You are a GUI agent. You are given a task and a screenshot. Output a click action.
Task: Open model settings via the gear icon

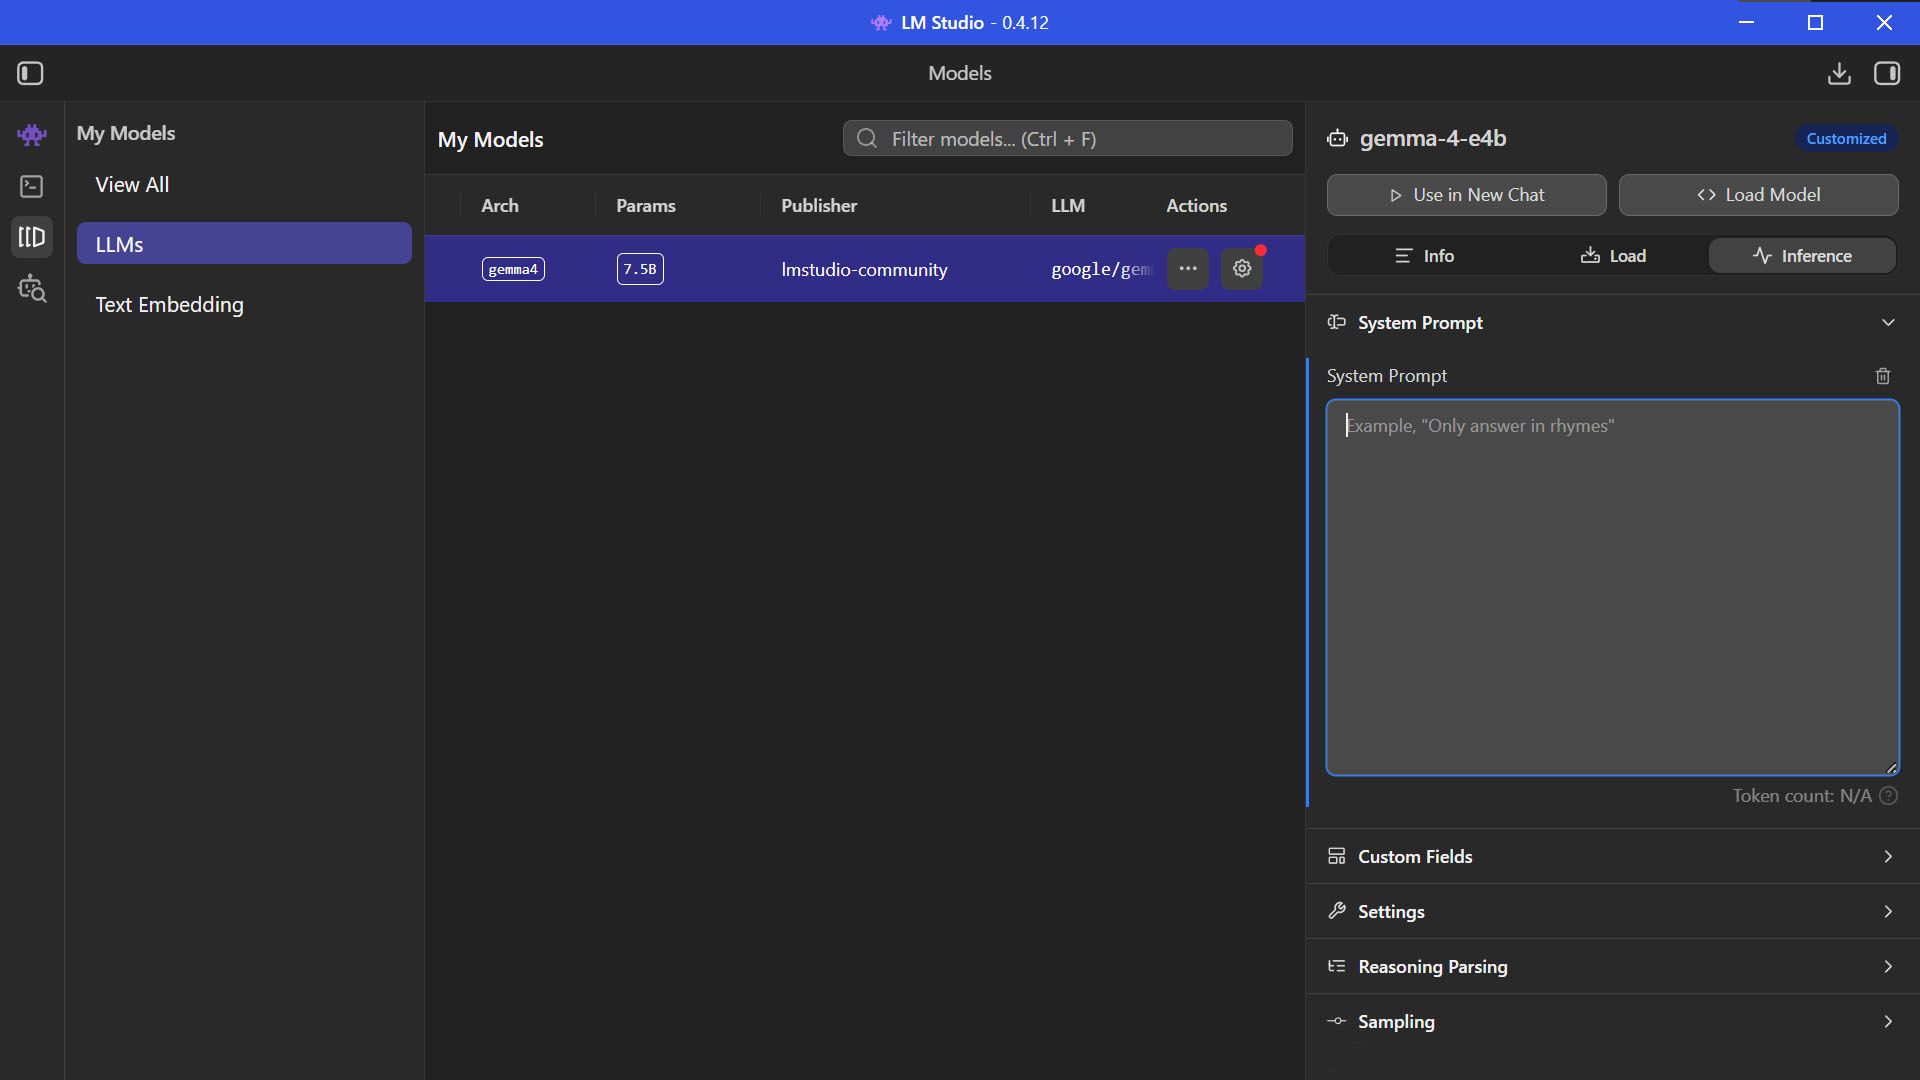(x=1241, y=268)
